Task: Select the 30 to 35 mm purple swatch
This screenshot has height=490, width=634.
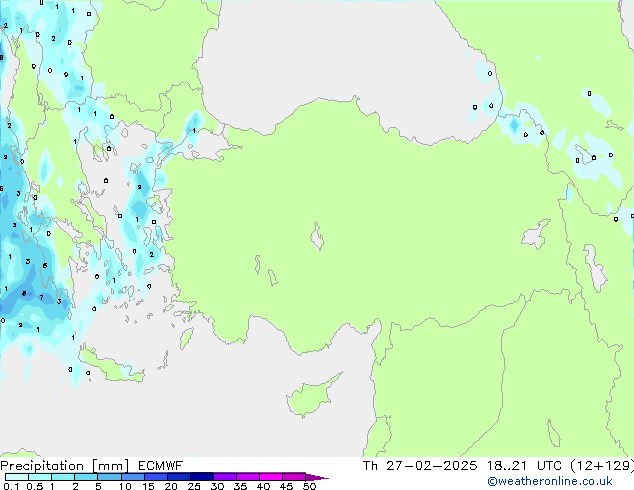Action: point(225,477)
